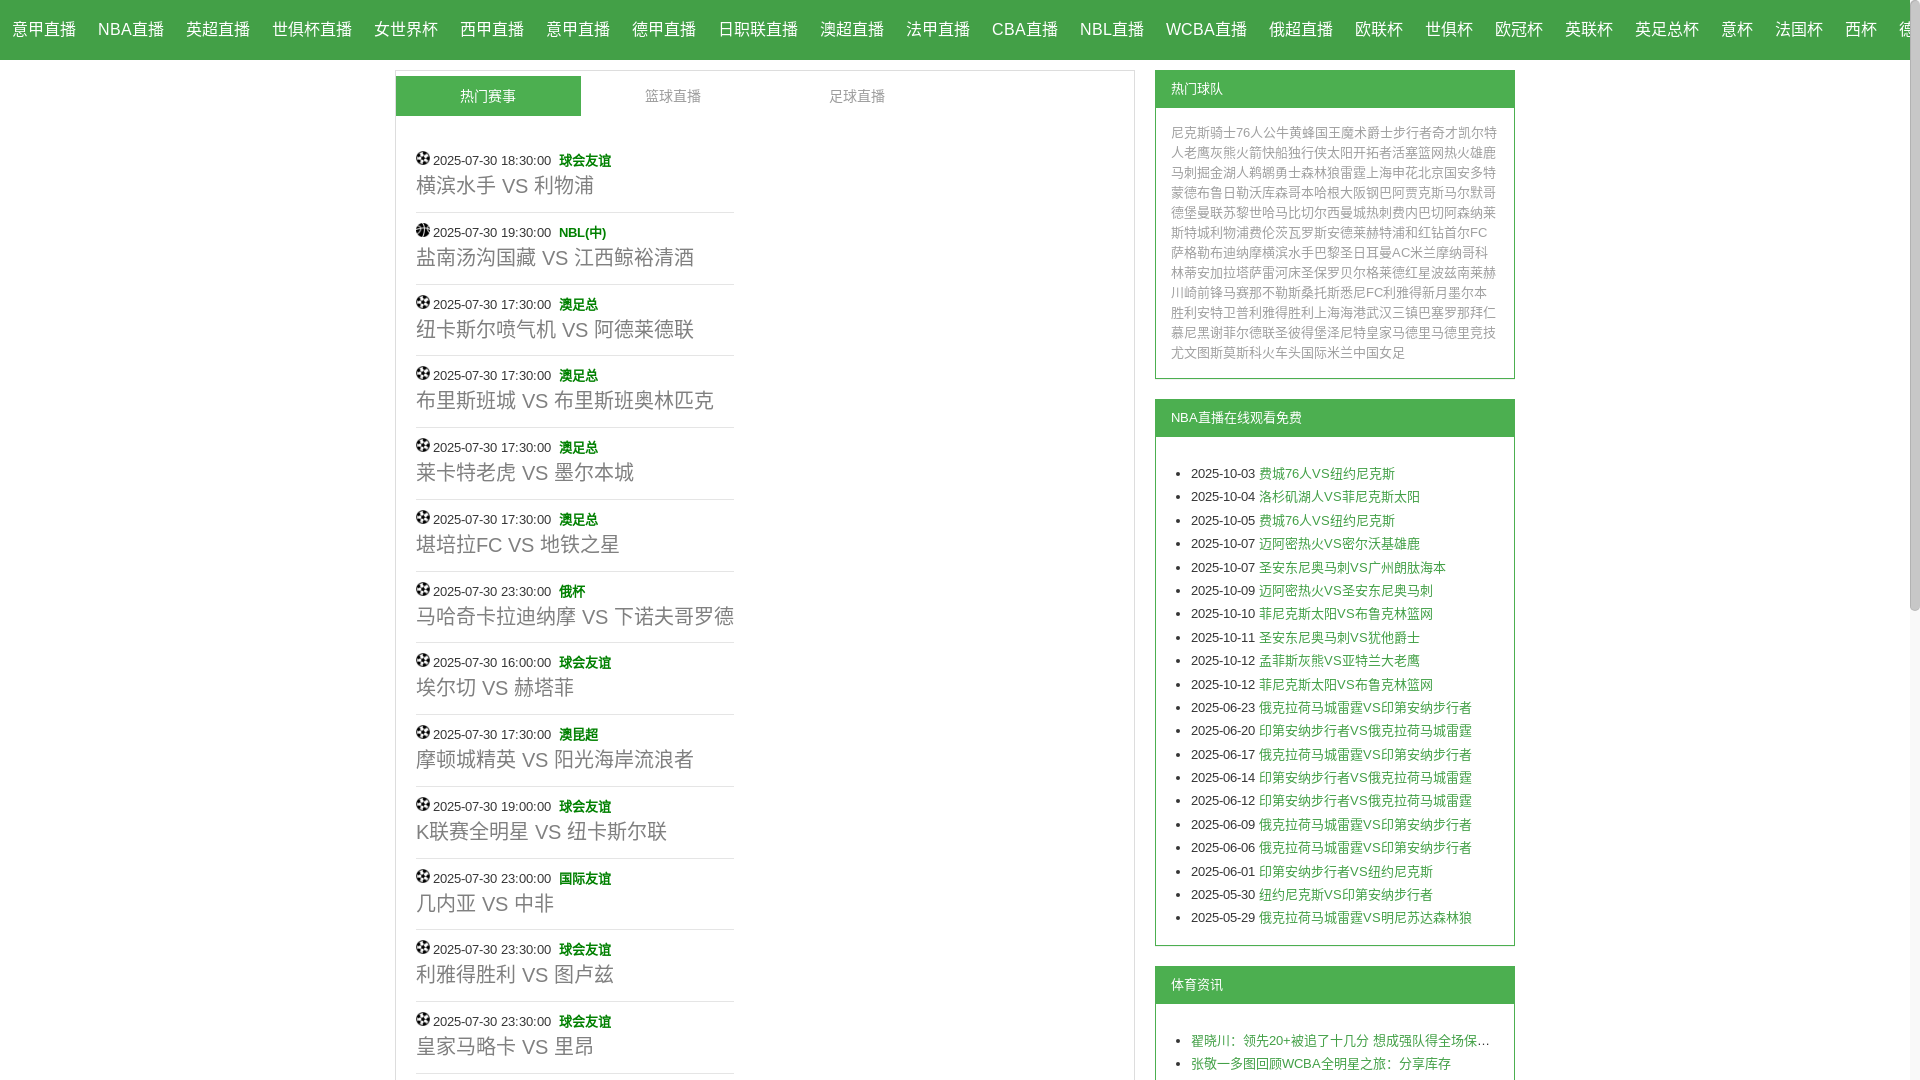Open match 马哈奇卡拉迪纳摩 VS 下诺夫哥罗德
Image resolution: width=1920 pixels, height=1080 pixels.
[x=575, y=617]
